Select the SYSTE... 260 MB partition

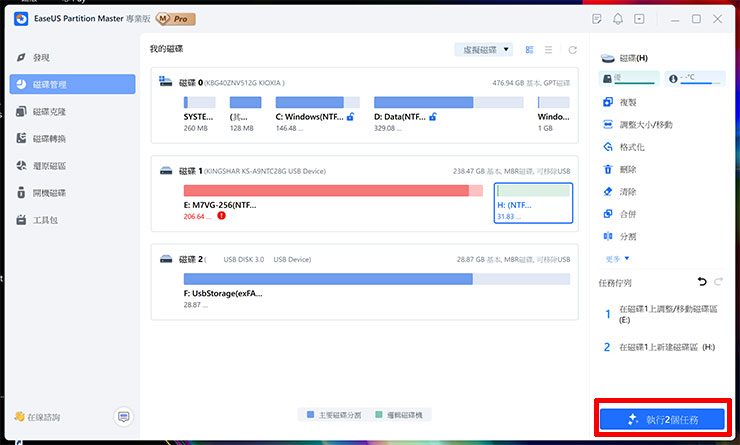coord(199,114)
